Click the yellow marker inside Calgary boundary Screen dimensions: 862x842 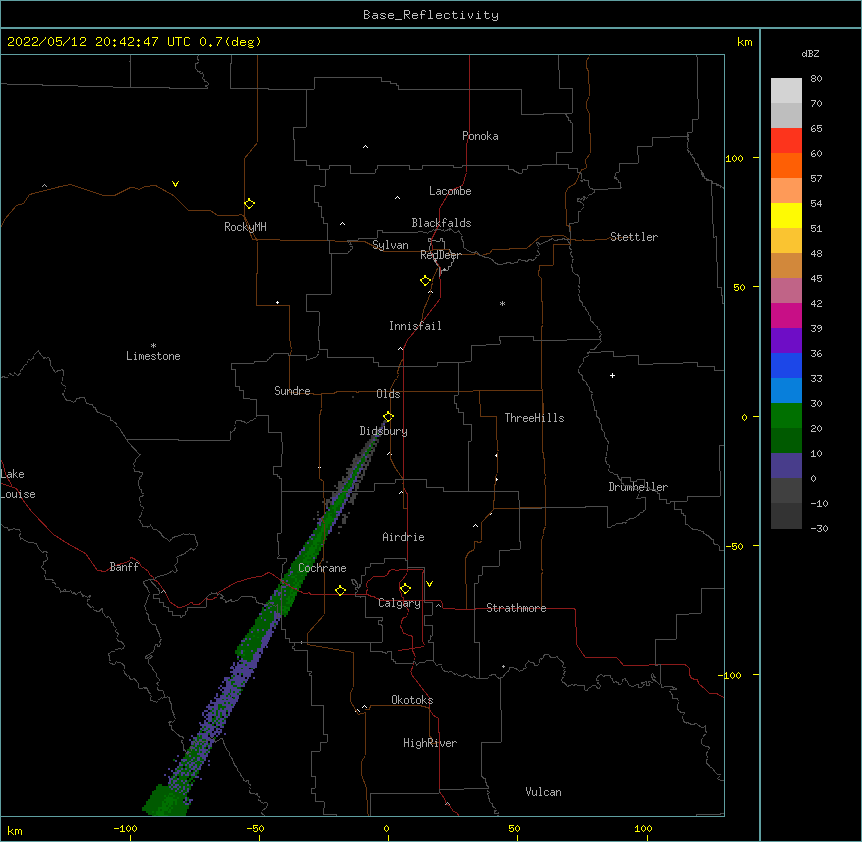(405, 589)
